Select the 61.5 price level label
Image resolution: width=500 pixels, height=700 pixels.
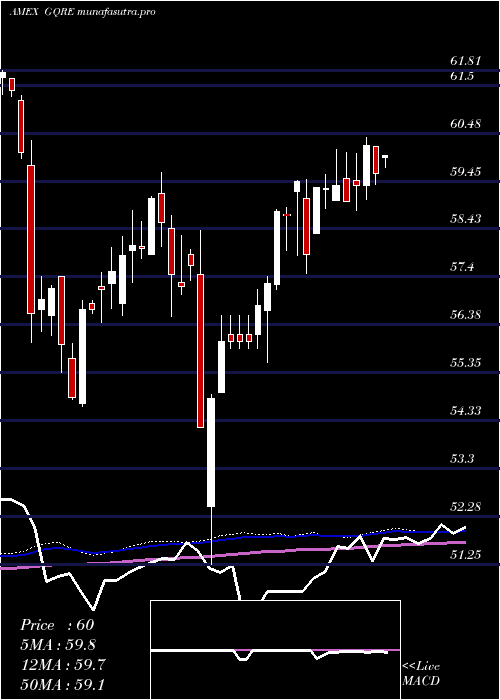[x=462, y=76]
